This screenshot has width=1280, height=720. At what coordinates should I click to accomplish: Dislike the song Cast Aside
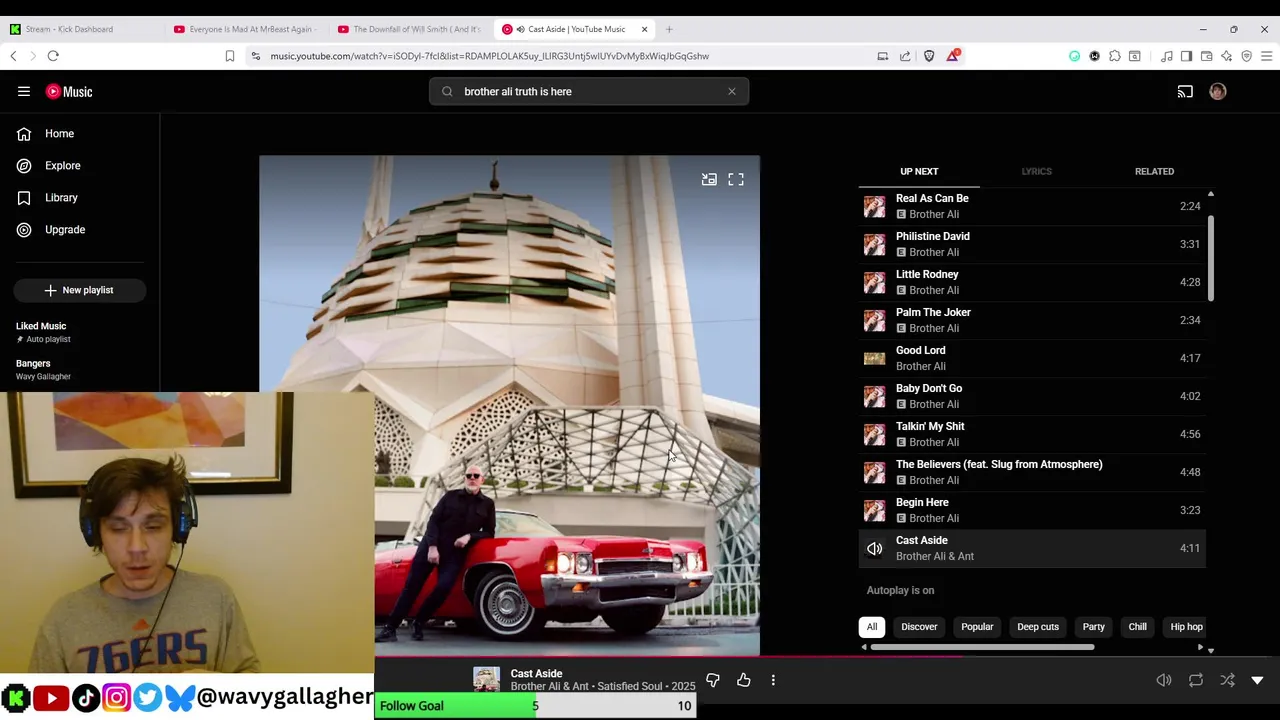coord(713,680)
